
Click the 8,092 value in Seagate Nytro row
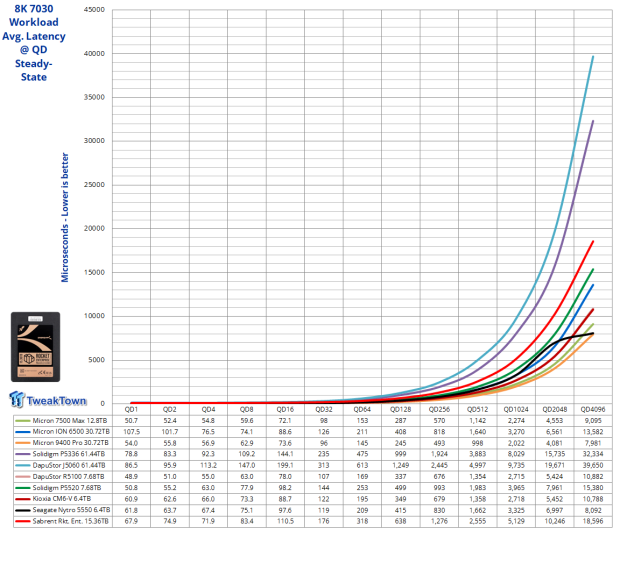click(593, 510)
